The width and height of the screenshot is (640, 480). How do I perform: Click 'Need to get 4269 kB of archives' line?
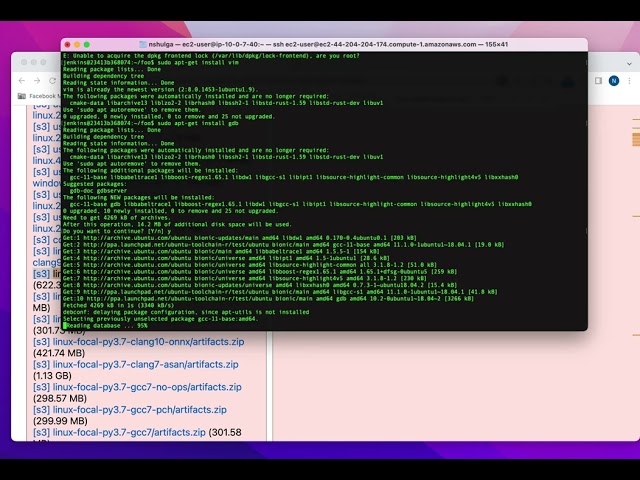point(117,218)
